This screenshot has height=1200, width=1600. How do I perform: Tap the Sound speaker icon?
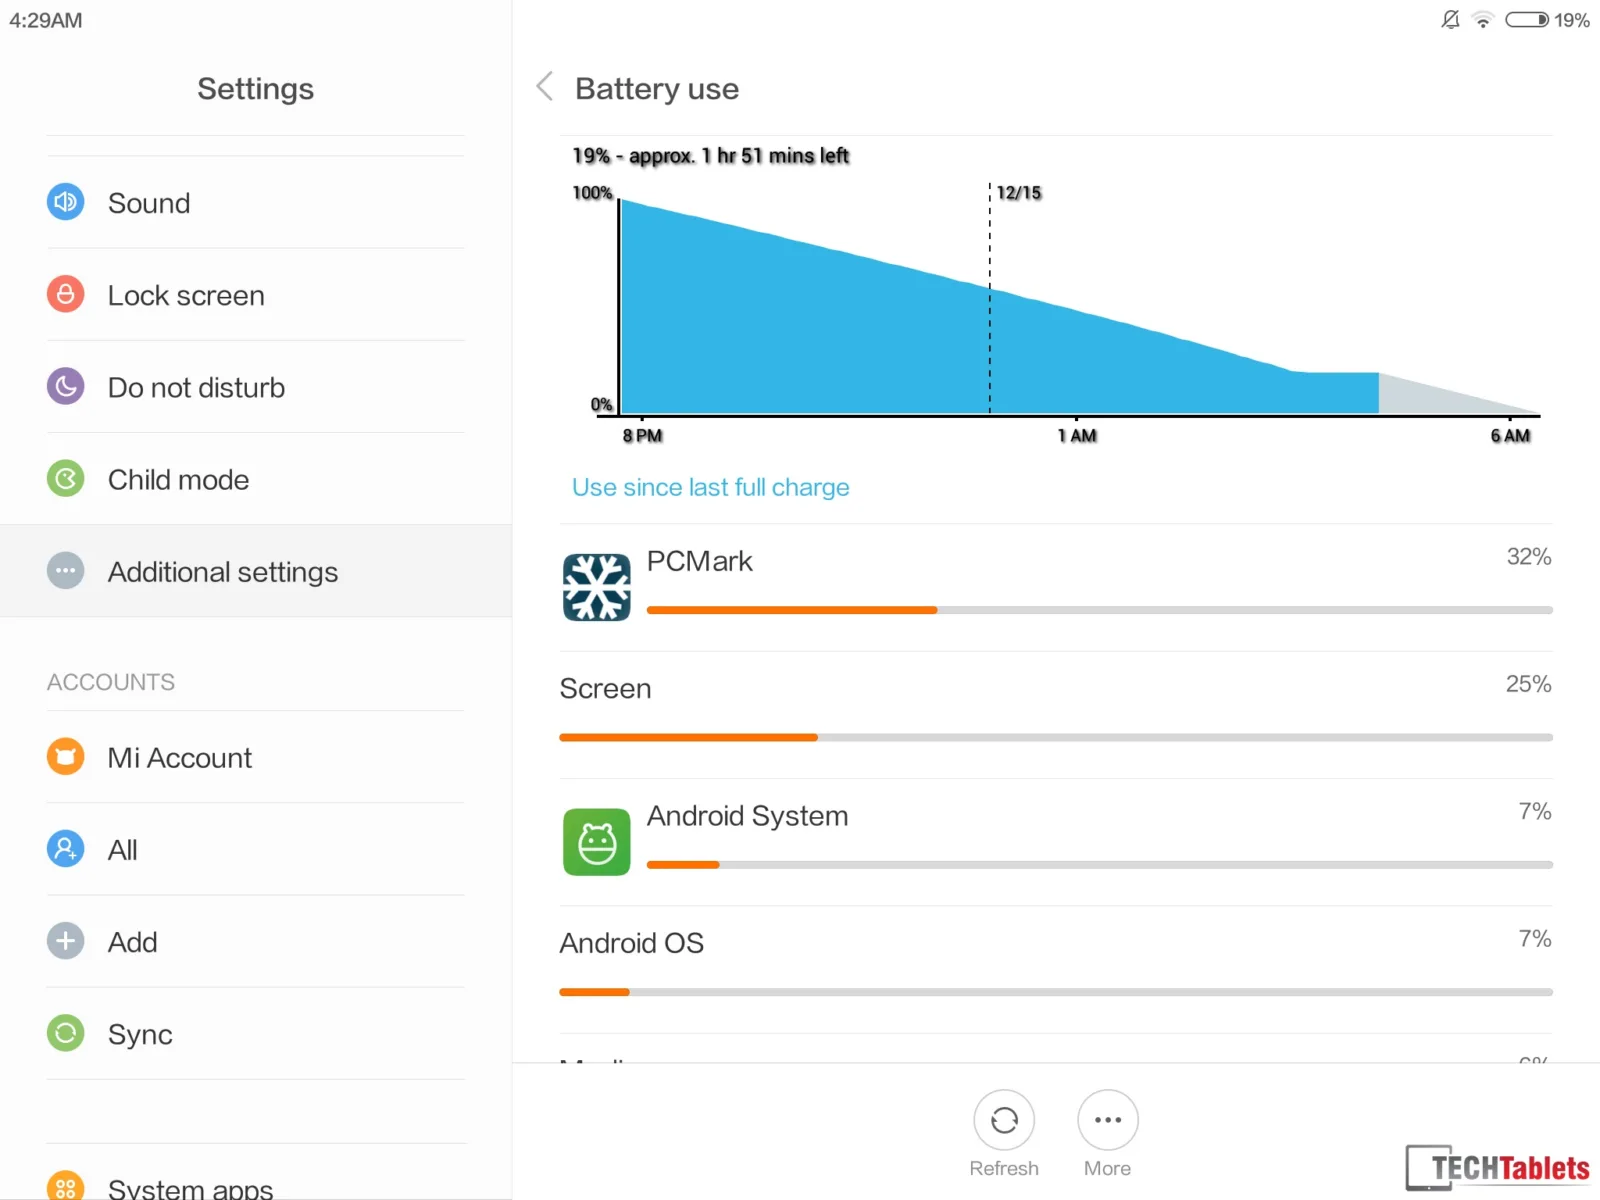point(66,202)
